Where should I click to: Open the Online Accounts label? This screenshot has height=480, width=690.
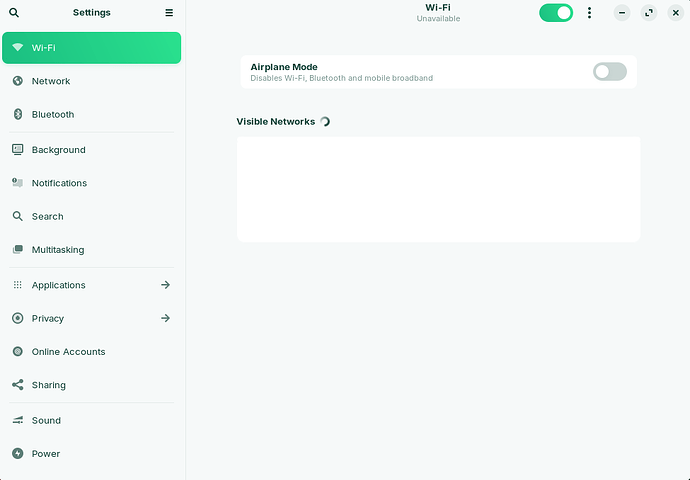point(69,352)
